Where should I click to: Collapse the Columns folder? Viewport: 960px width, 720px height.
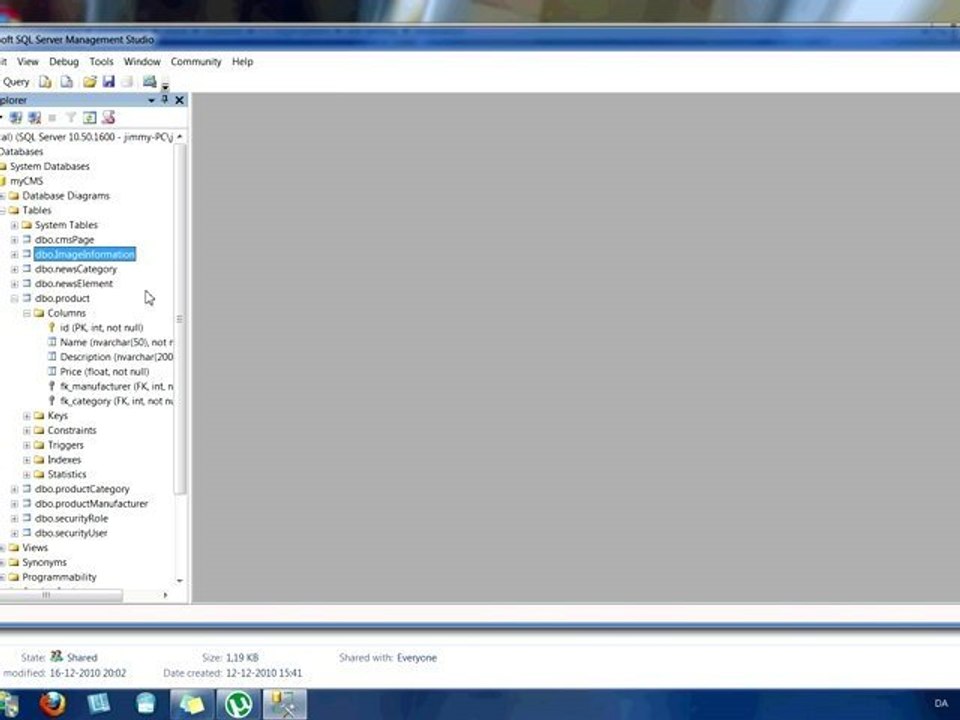pyautogui.click(x=27, y=313)
